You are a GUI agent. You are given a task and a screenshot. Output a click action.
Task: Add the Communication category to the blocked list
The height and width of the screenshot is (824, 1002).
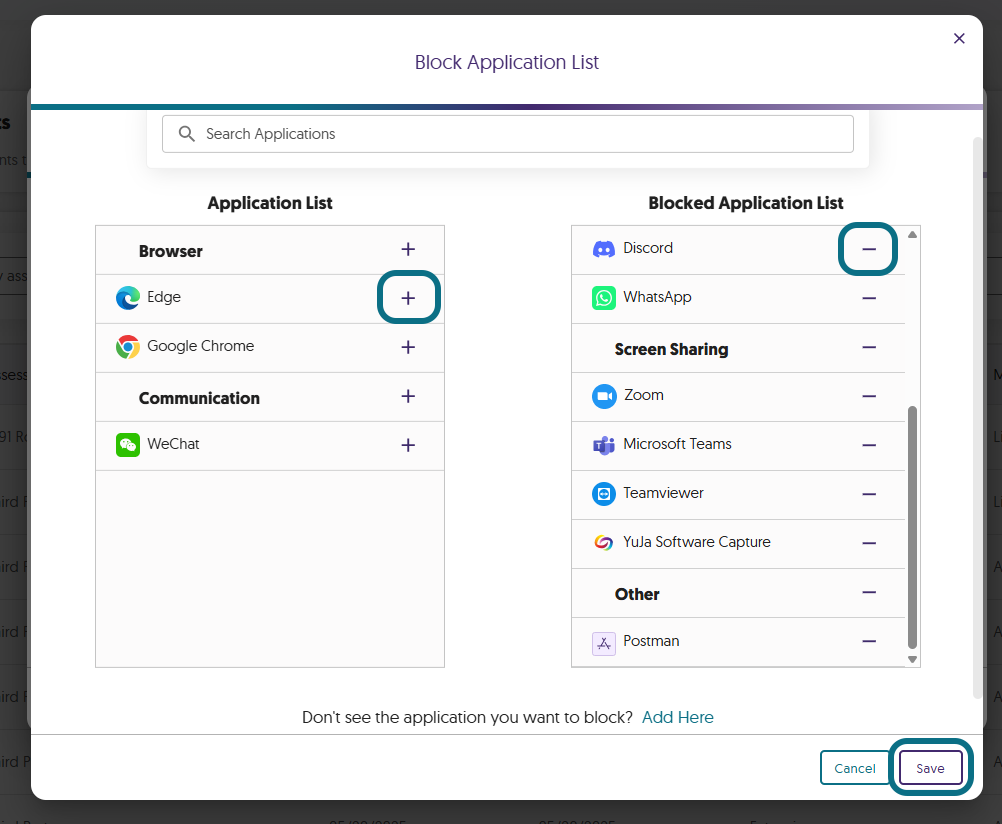pyautogui.click(x=408, y=396)
